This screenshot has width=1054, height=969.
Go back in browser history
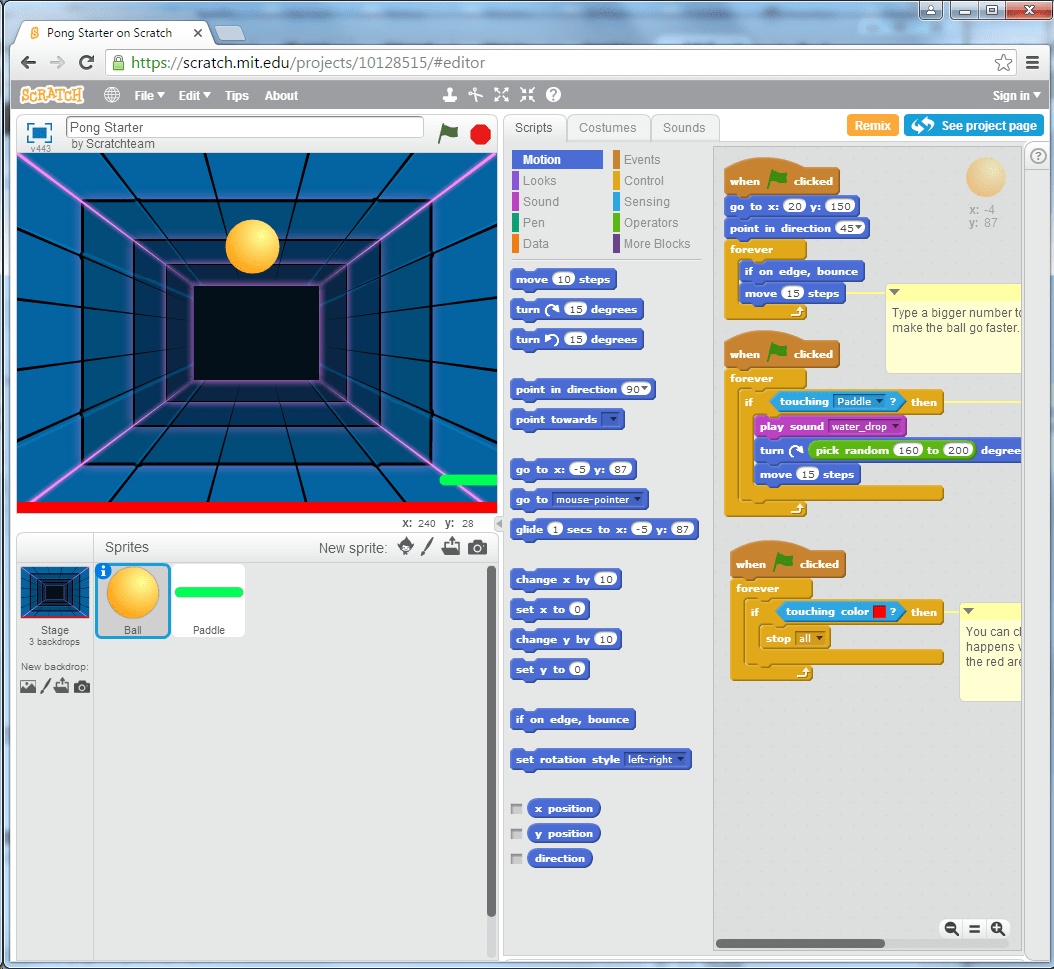coord(28,62)
